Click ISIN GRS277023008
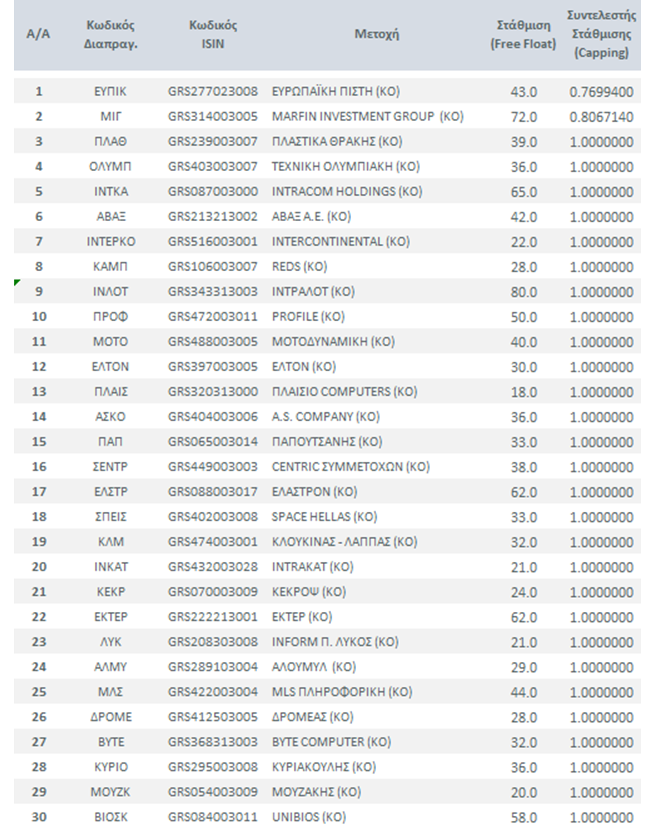The height and width of the screenshot is (824, 645). [x=213, y=91]
